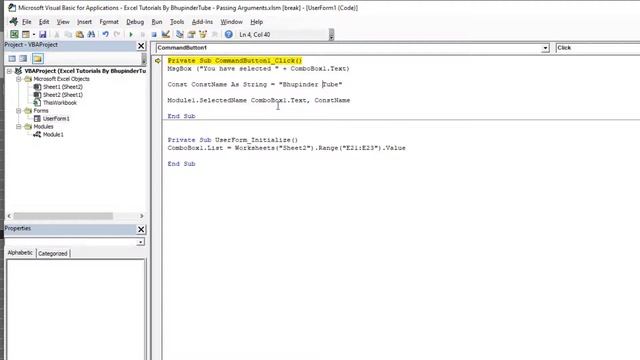Click the green Run/Continue play icon
This screenshot has width=640, height=360.
(x=131, y=35)
